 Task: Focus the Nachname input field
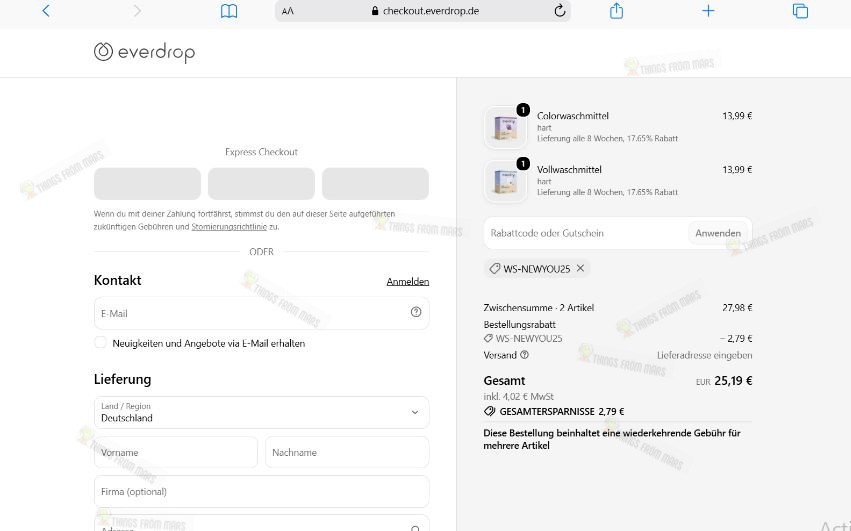point(347,452)
